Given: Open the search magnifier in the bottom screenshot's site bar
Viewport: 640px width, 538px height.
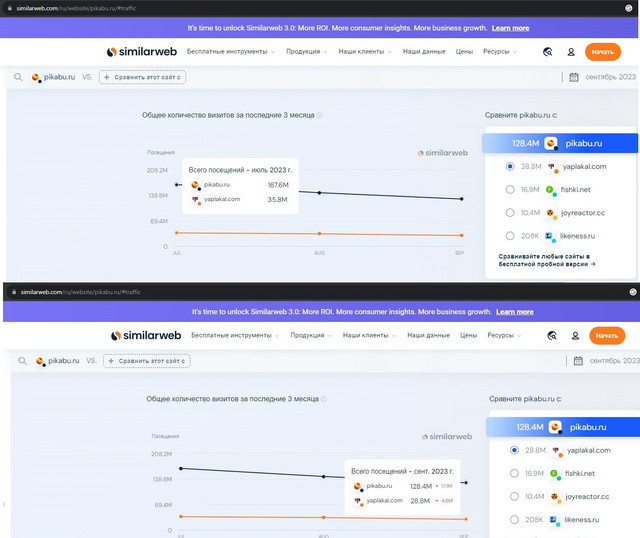Looking at the screenshot, I should click(22, 361).
